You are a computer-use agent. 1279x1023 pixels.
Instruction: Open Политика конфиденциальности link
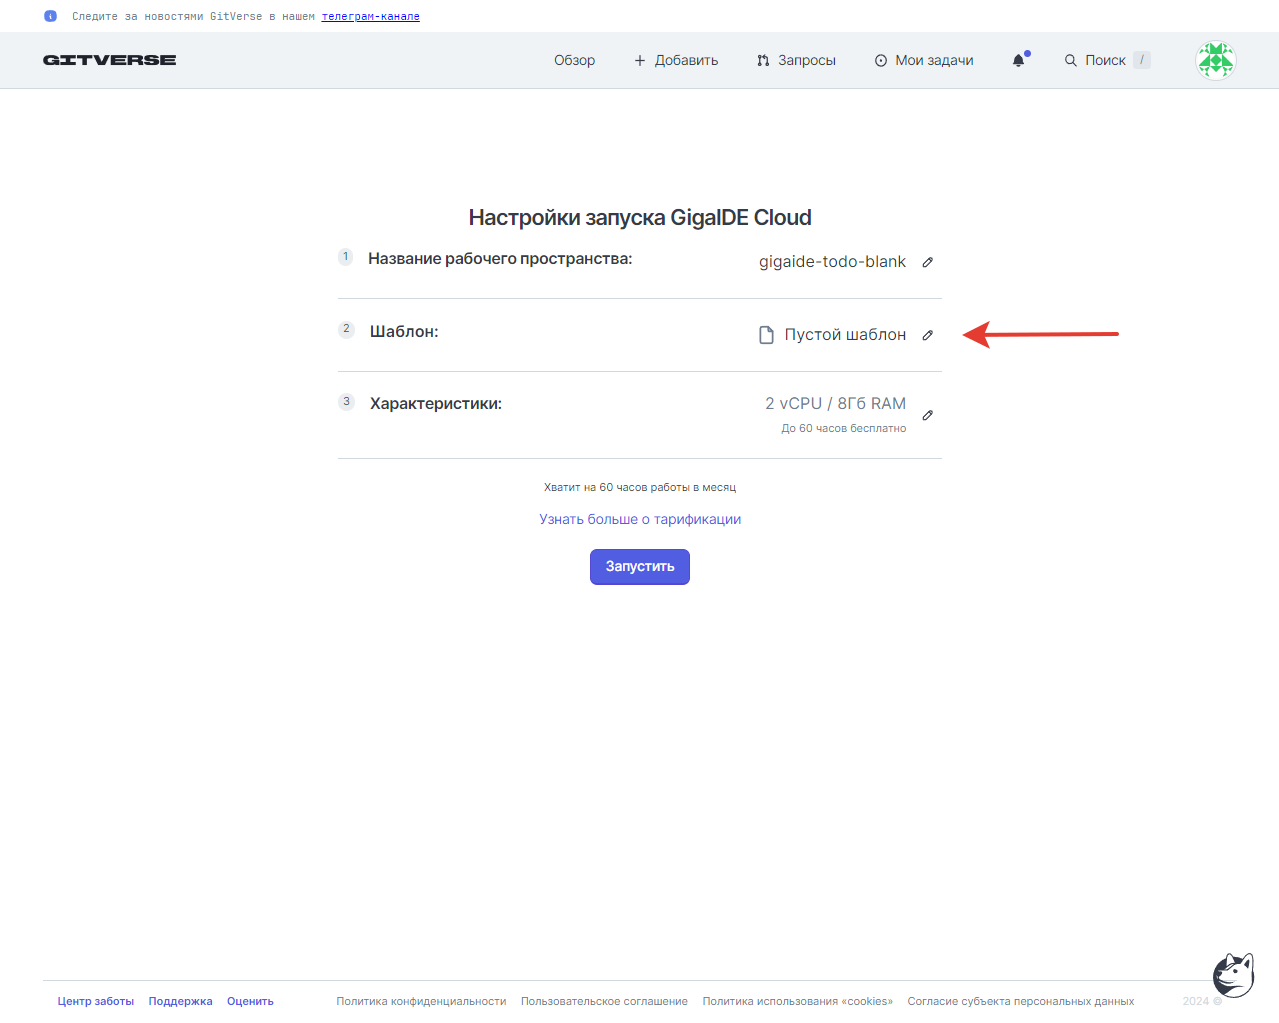(421, 1001)
